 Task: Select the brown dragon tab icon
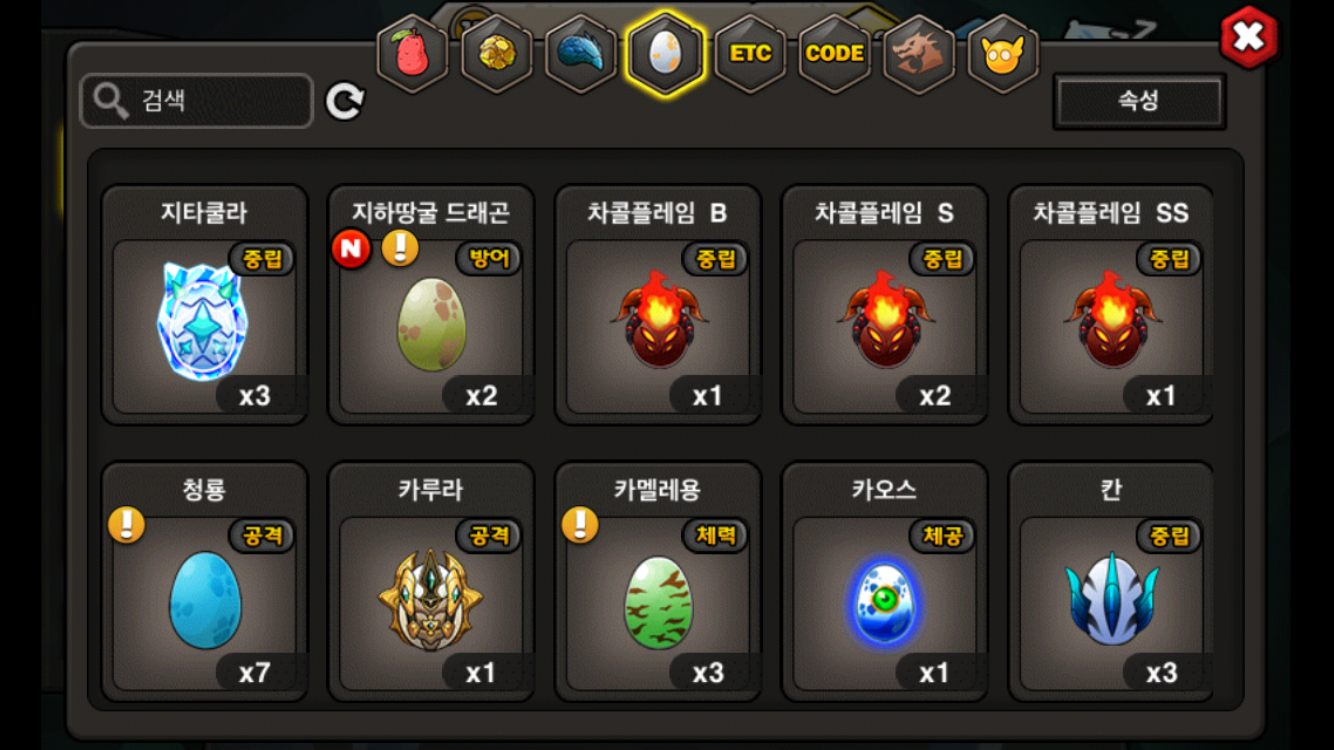[x=919, y=54]
